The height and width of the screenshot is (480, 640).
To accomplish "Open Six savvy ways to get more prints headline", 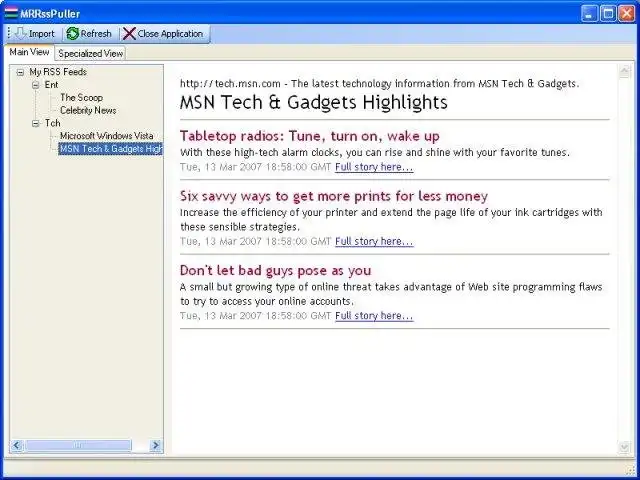I will coord(333,196).
